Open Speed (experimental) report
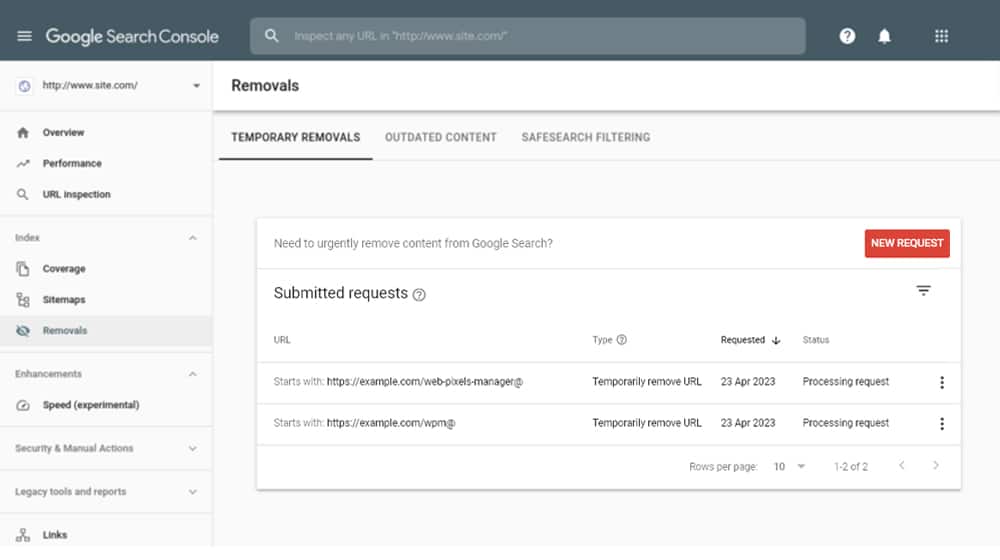 (91, 405)
